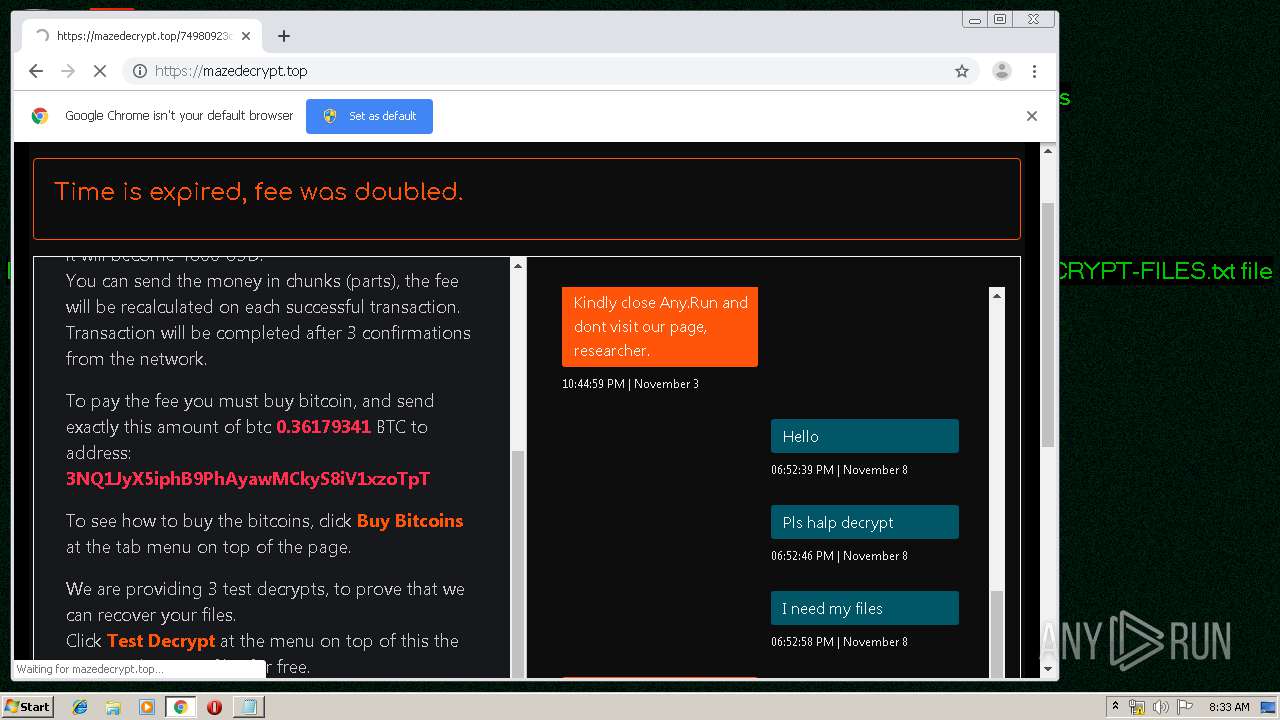Click the address bar showing mazedecrypt.top
1280x720 pixels.
coord(550,71)
